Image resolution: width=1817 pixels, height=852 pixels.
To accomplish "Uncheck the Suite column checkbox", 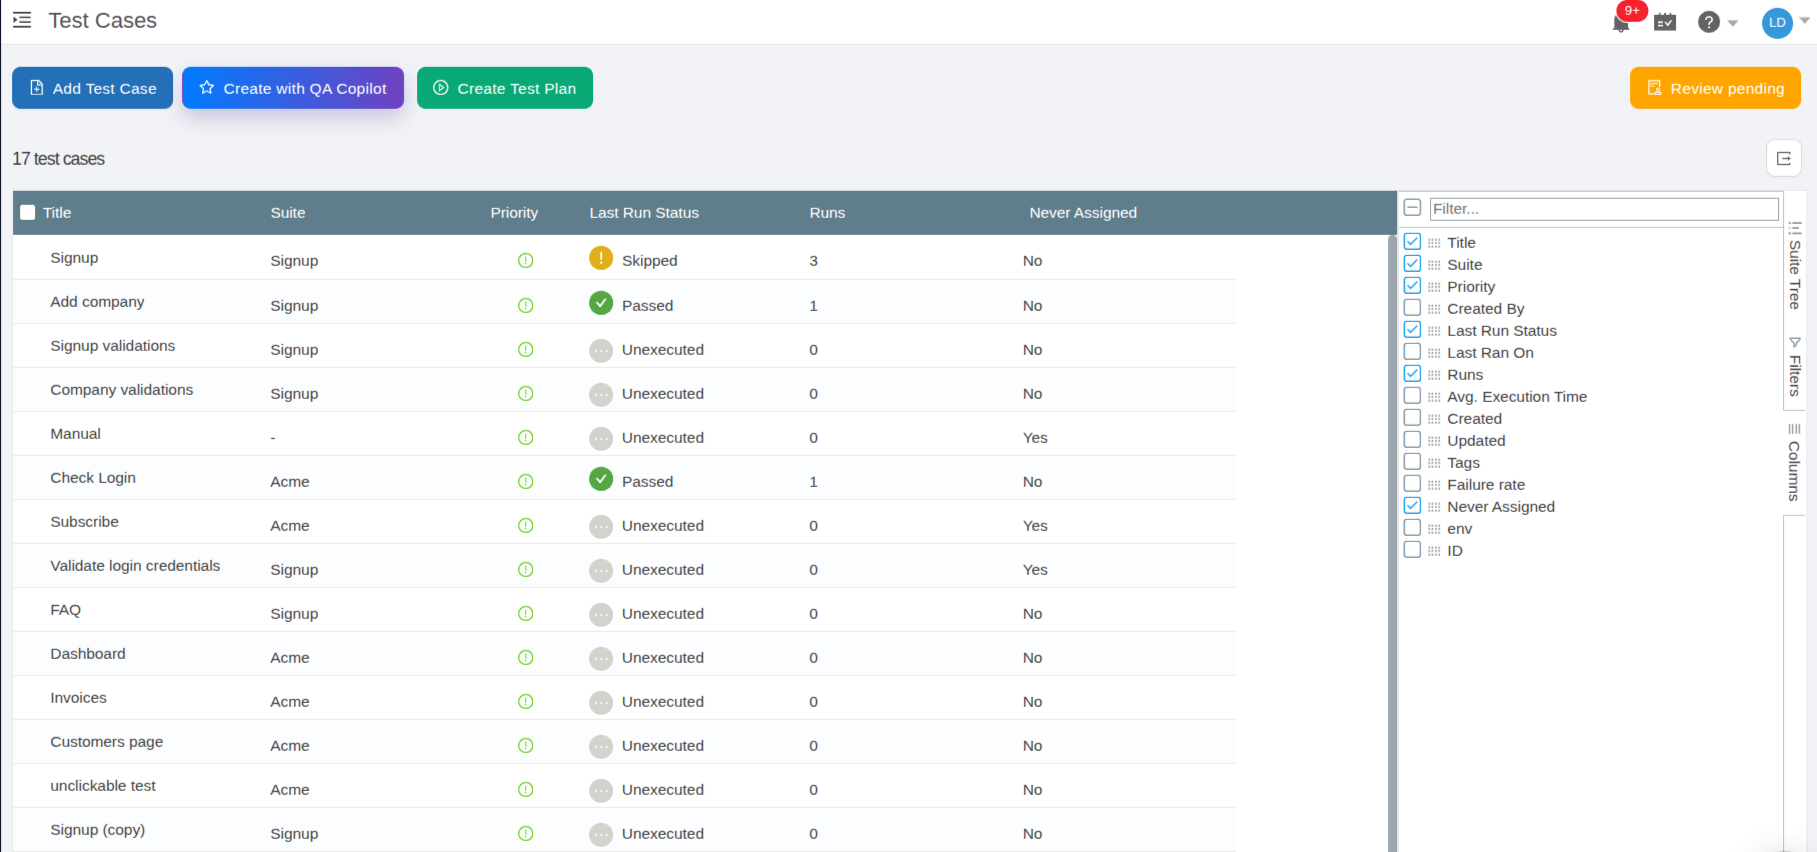I will (x=1412, y=264).
